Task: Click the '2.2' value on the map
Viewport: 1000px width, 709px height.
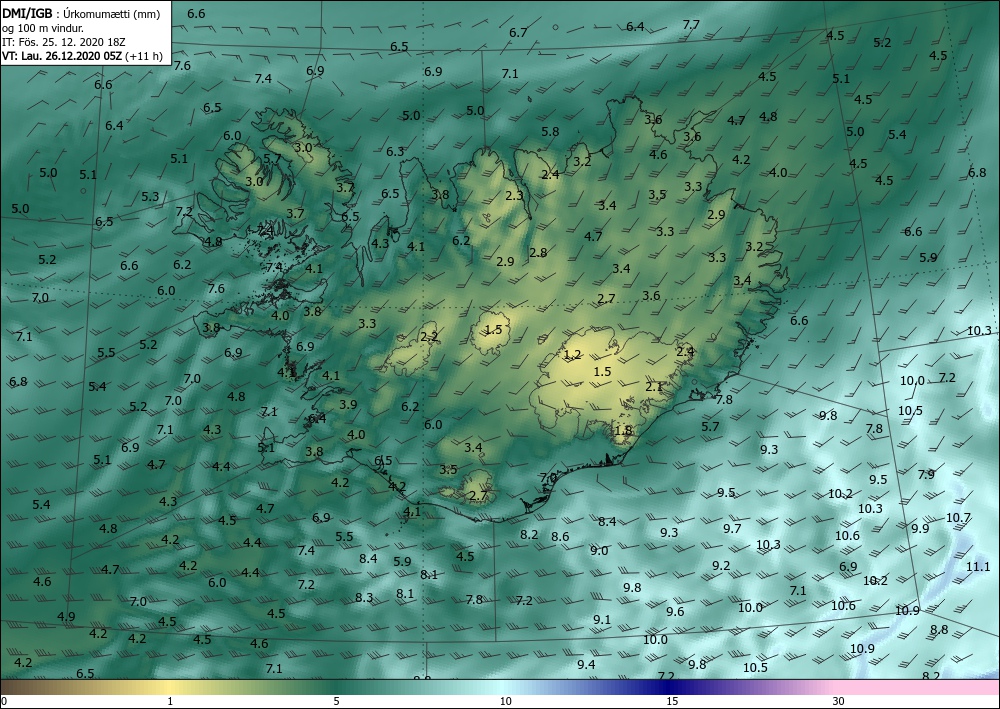Action: (x=429, y=336)
